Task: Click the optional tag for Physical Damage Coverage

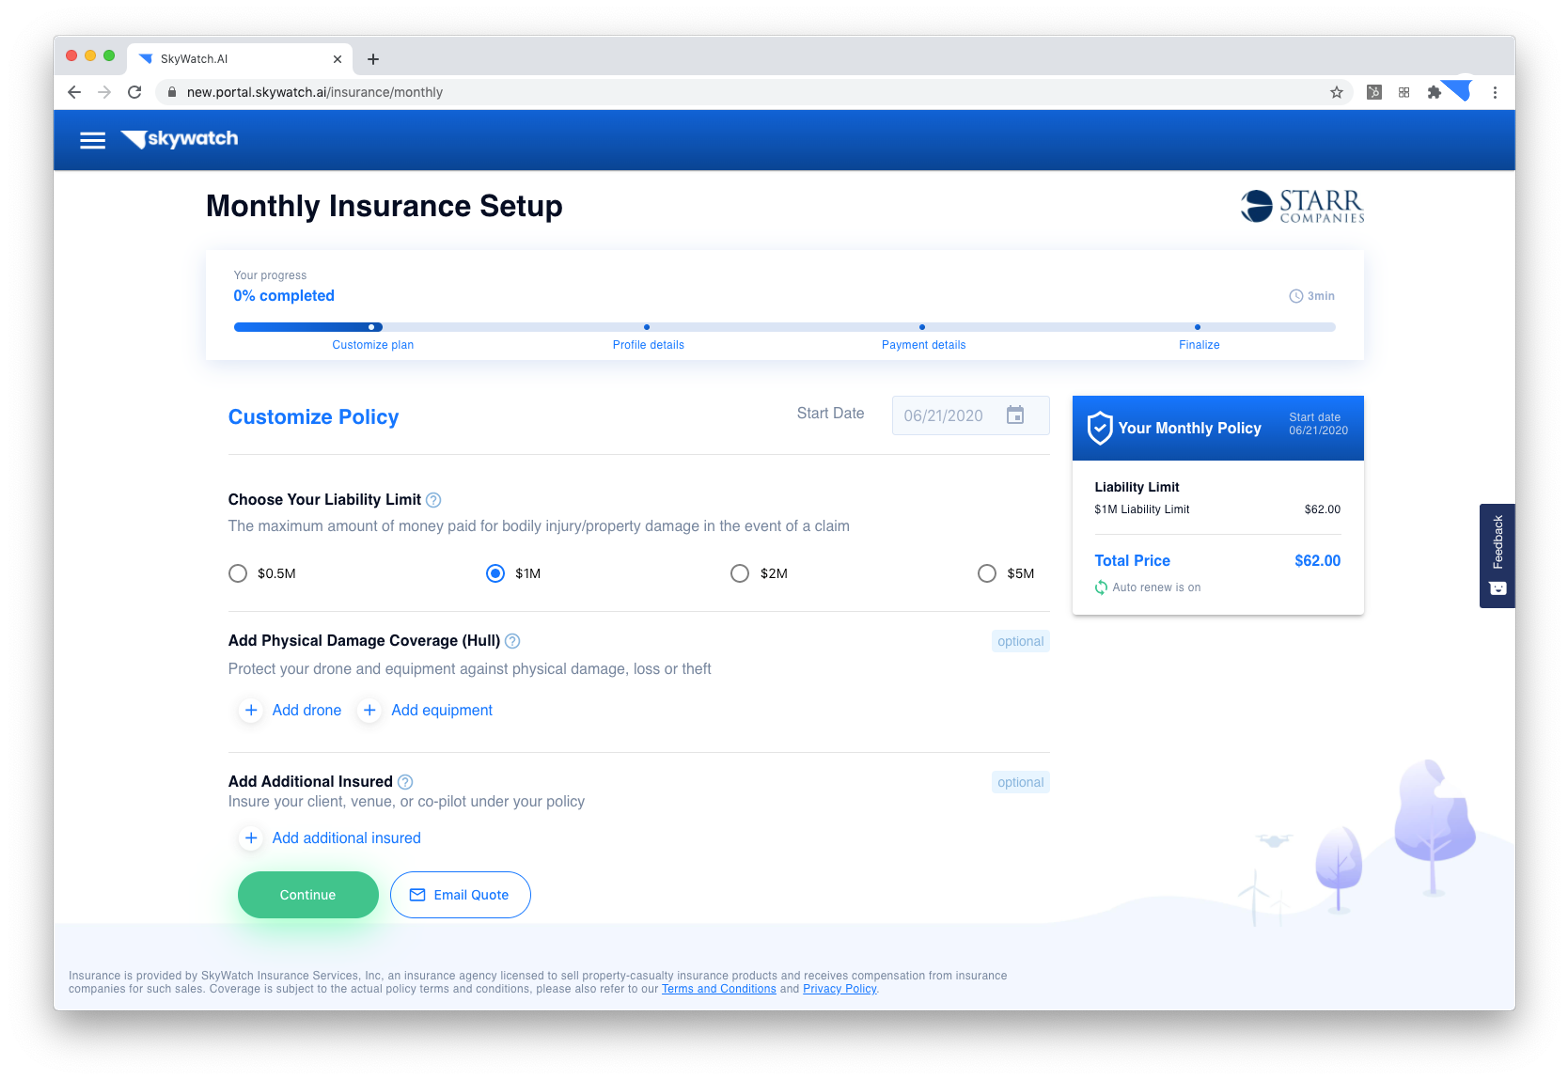Action: 1020,641
